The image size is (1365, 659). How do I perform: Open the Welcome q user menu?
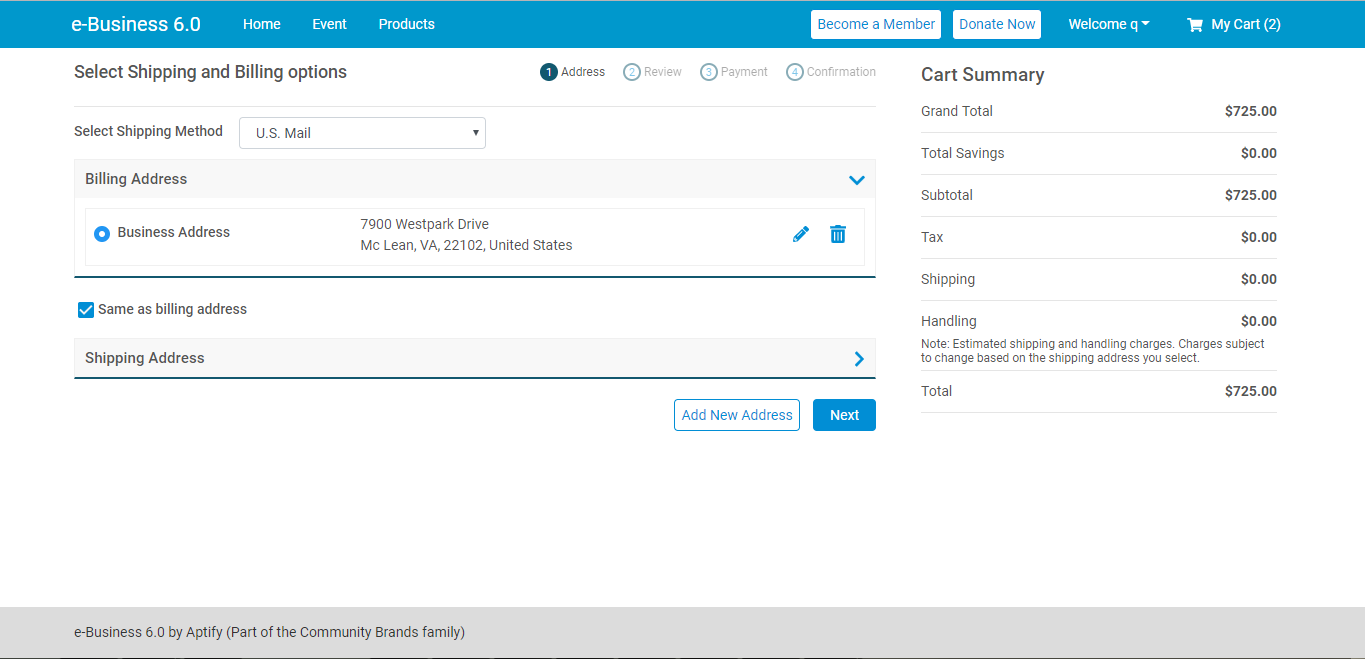pyautogui.click(x=1109, y=24)
